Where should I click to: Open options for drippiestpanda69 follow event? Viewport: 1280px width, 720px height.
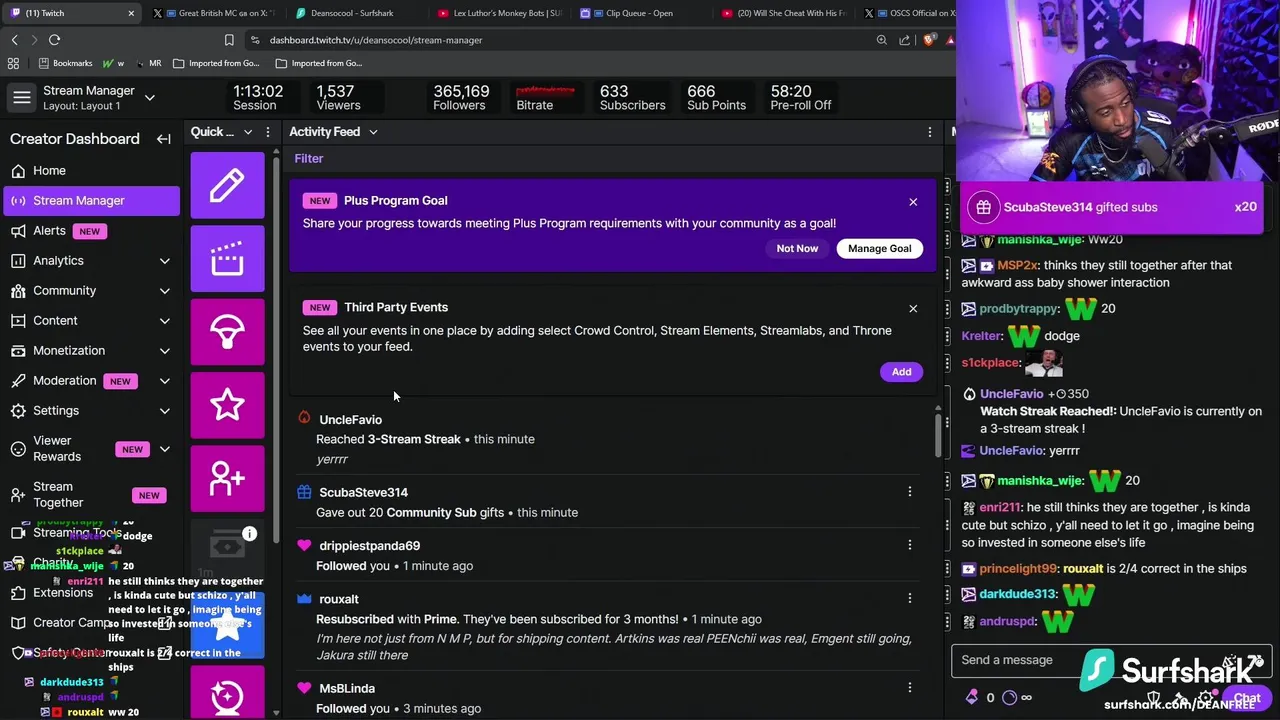pos(909,545)
